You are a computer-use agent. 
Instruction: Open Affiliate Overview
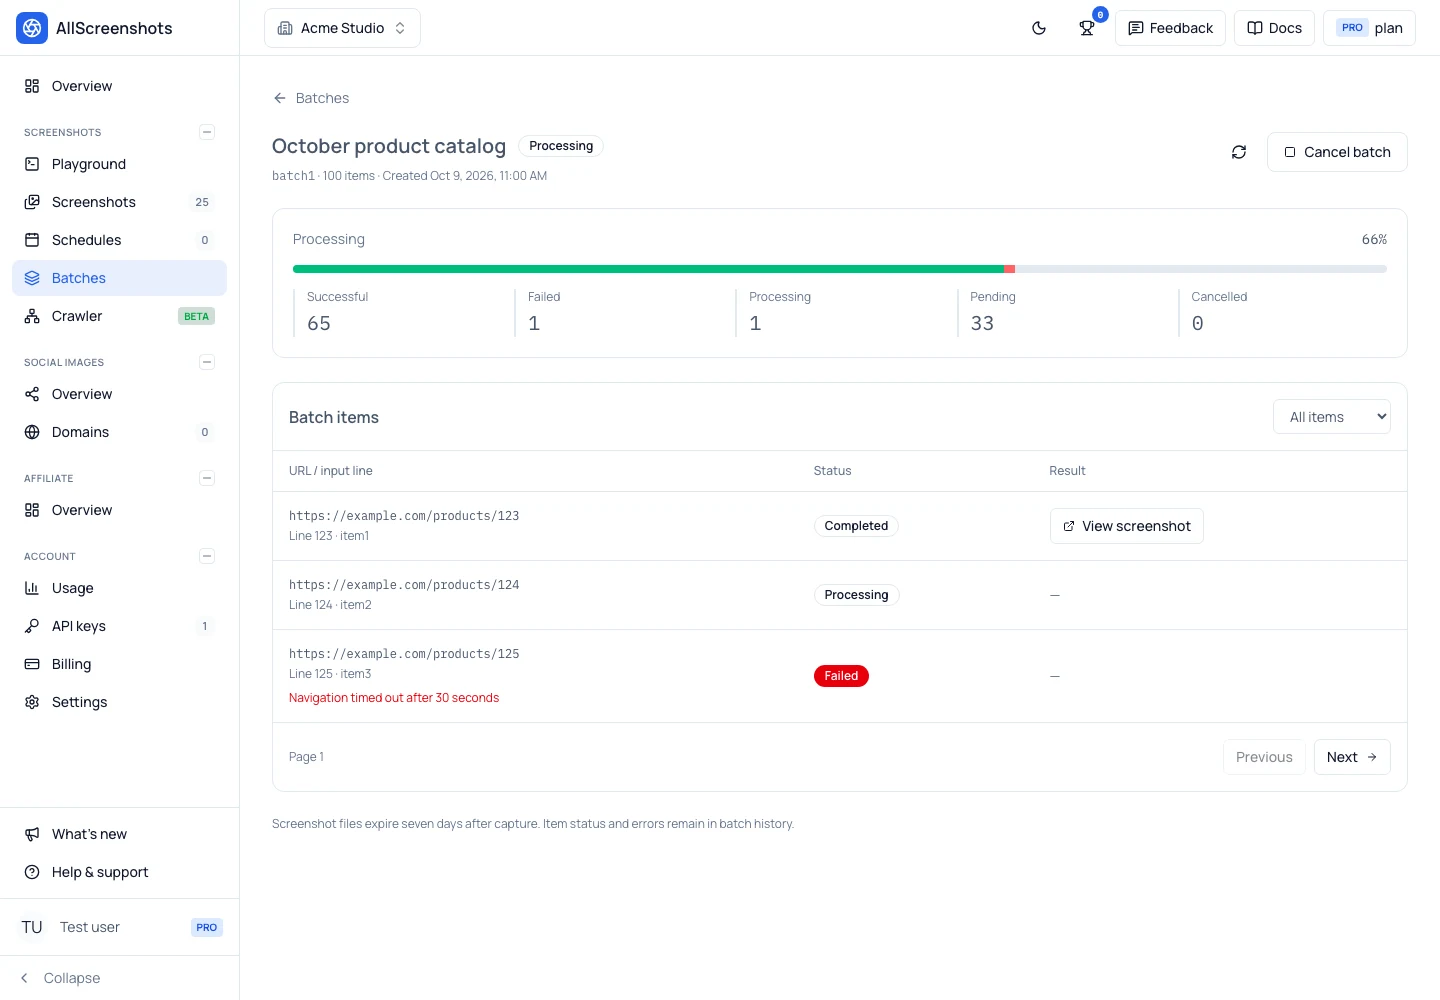click(119, 510)
